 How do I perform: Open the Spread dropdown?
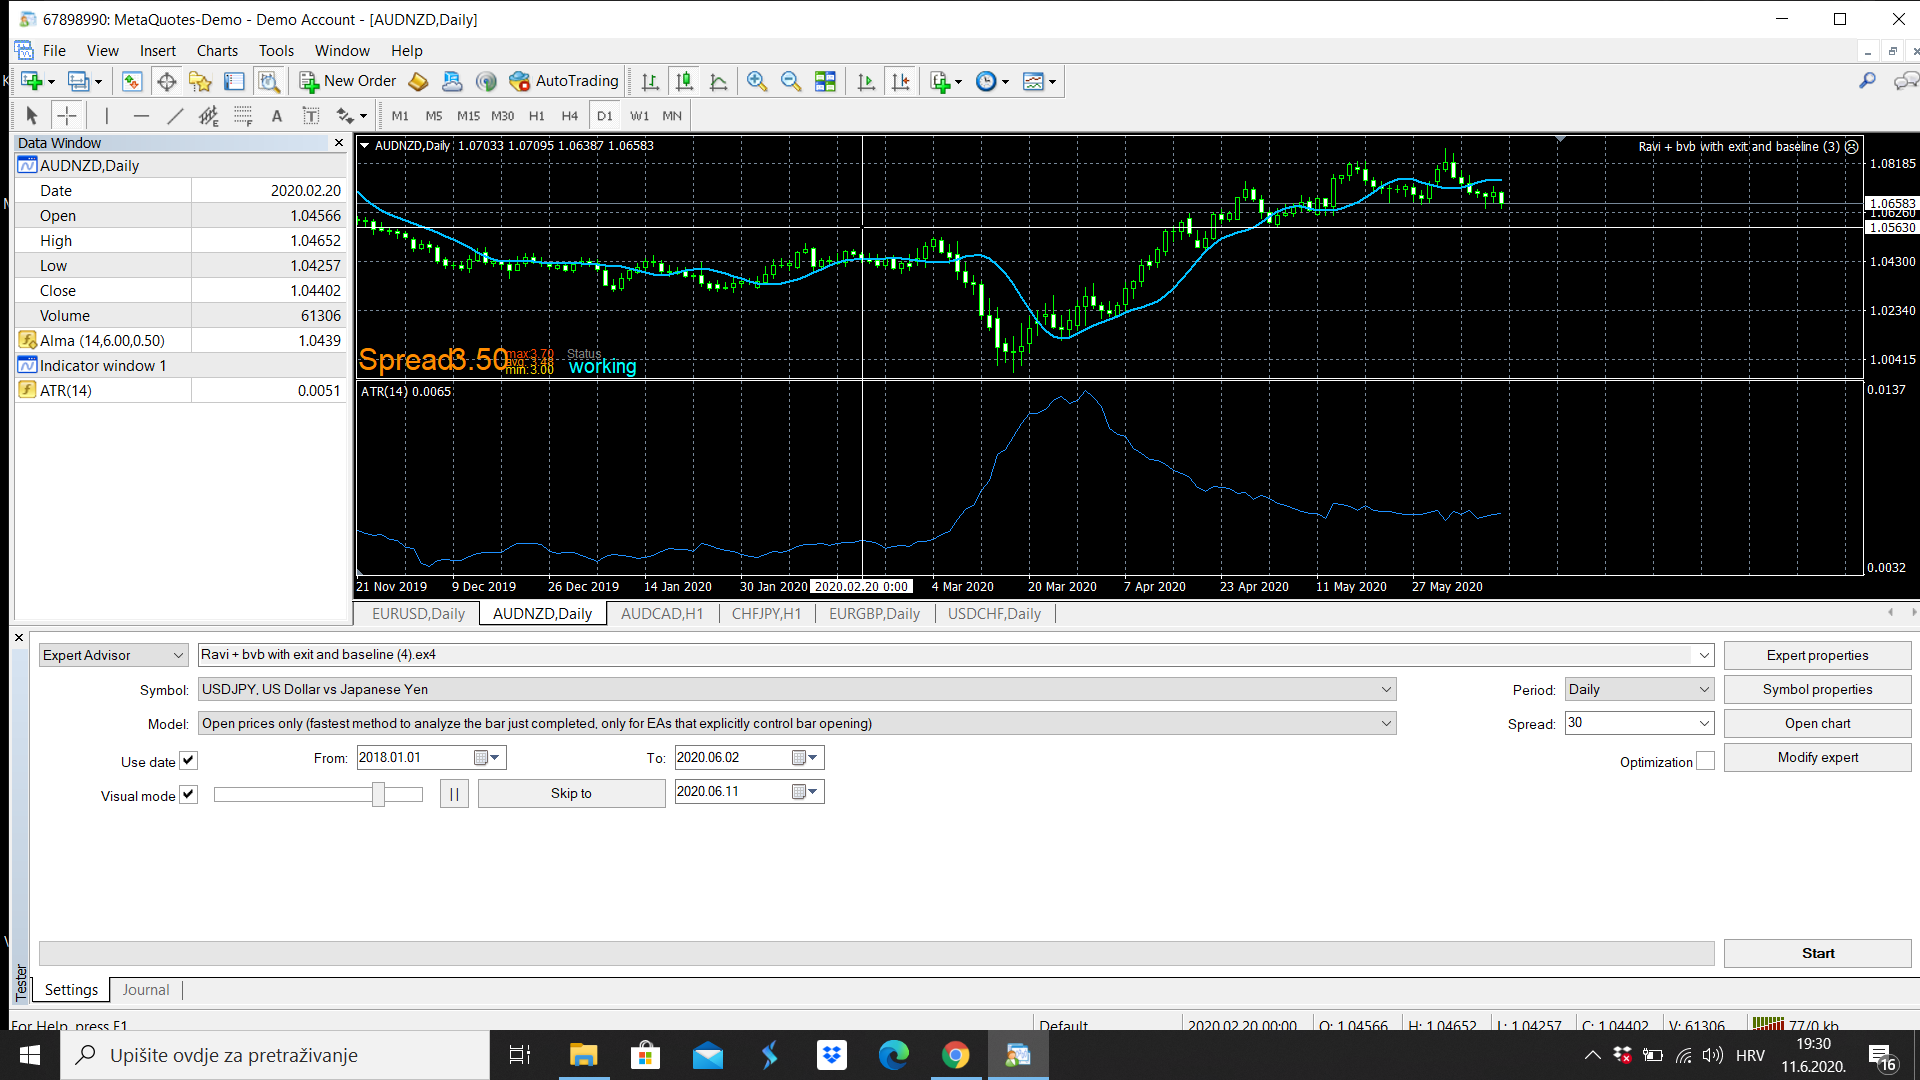point(1703,723)
